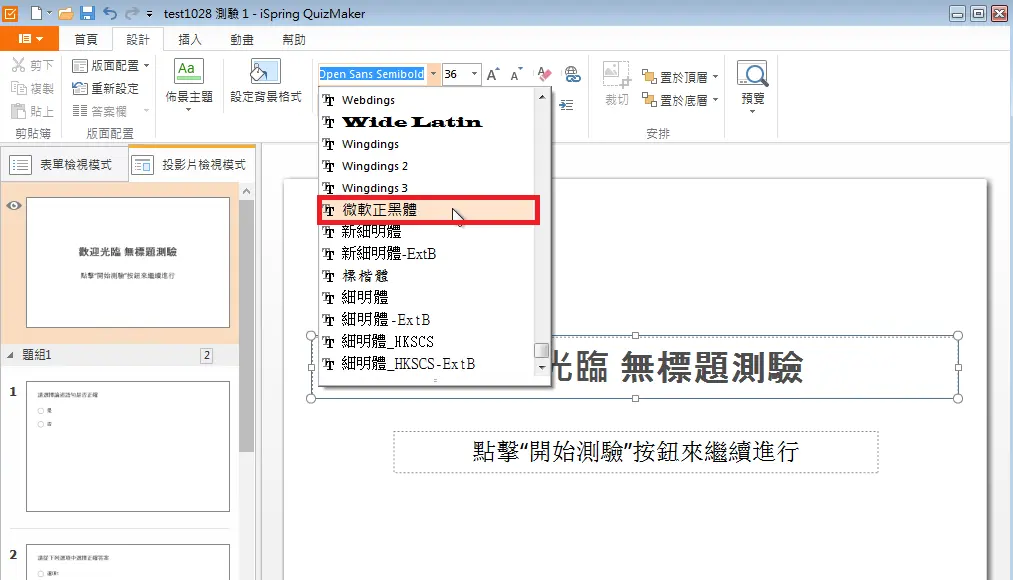Switch to 表單檢視模式 form view
This screenshot has width=1013, height=580.
[x=65, y=165]
